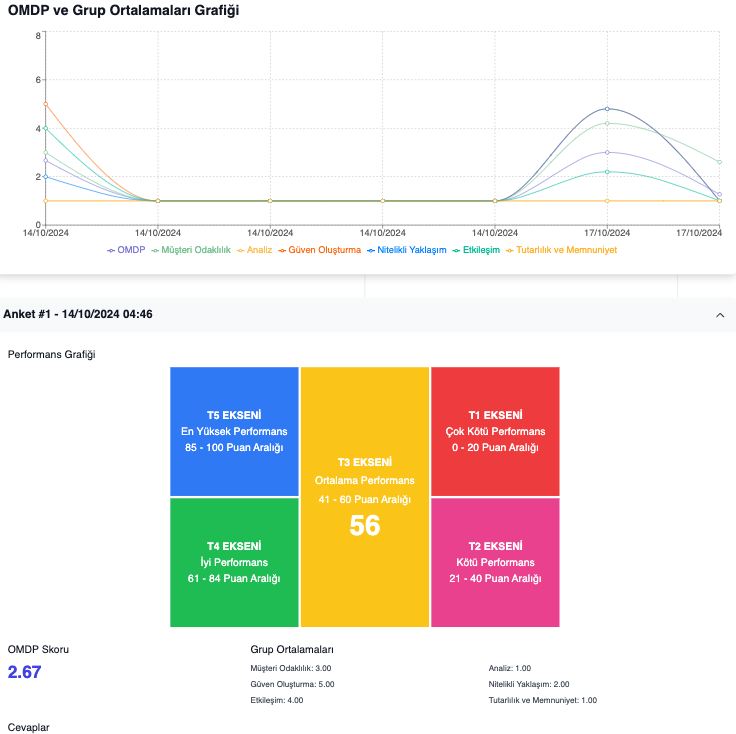Select the green T4 EKSENİ performance tile
The image size is (736, 734).
(x=234, y=562)
